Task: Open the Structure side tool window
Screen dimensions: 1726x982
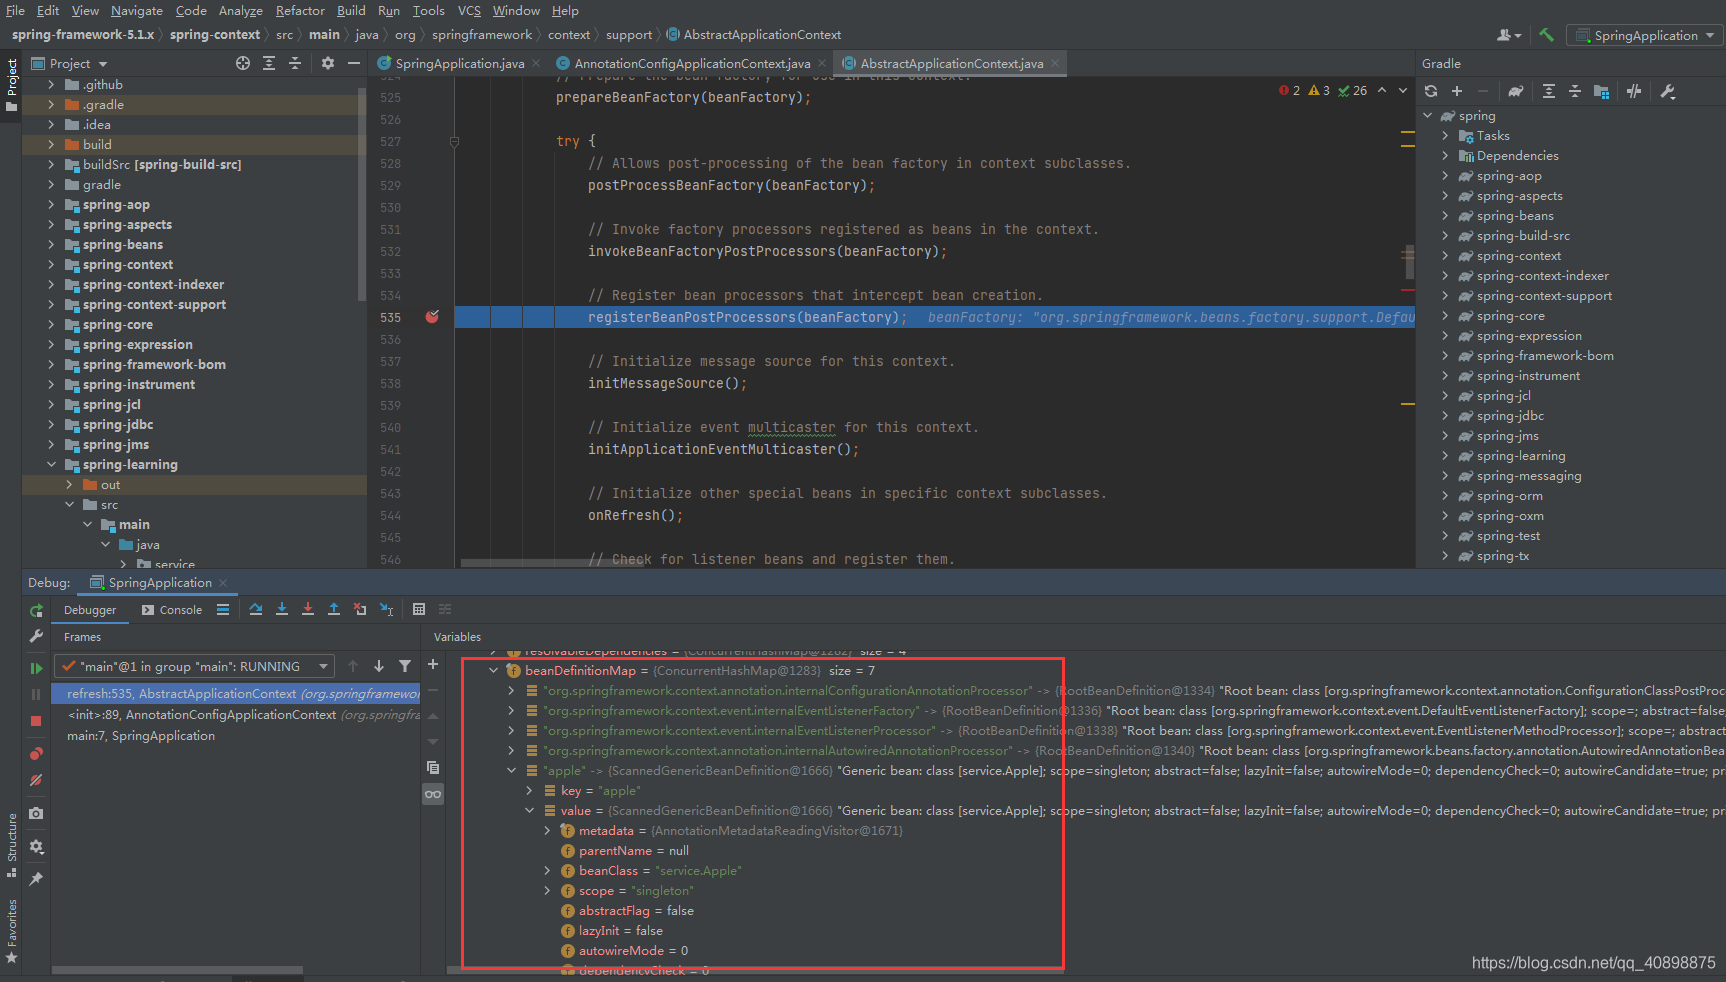Action: coord(12,845)
